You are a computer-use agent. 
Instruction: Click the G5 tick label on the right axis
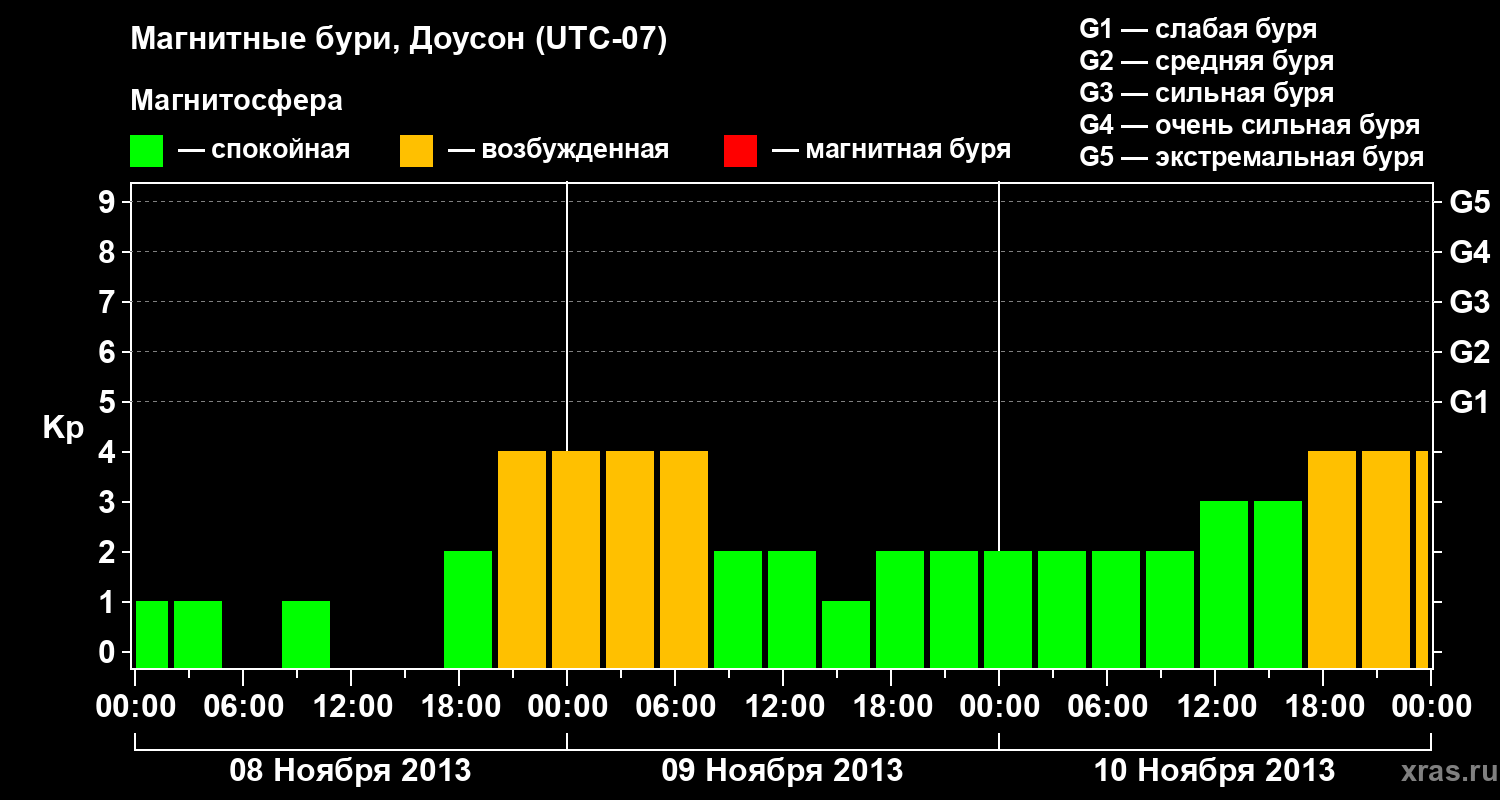1469,203
